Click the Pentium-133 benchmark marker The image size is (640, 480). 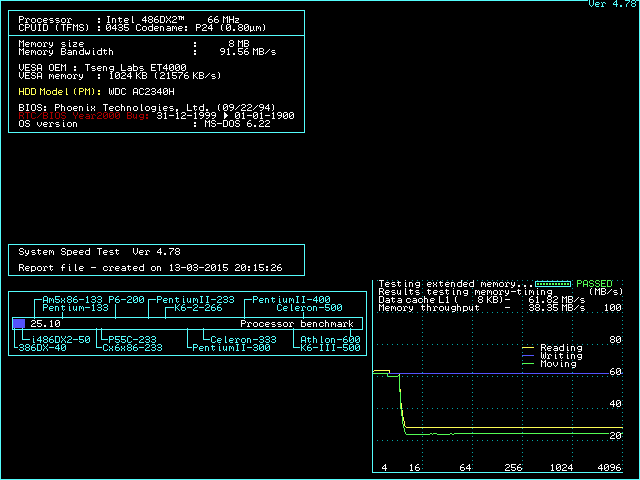[75, 308]
